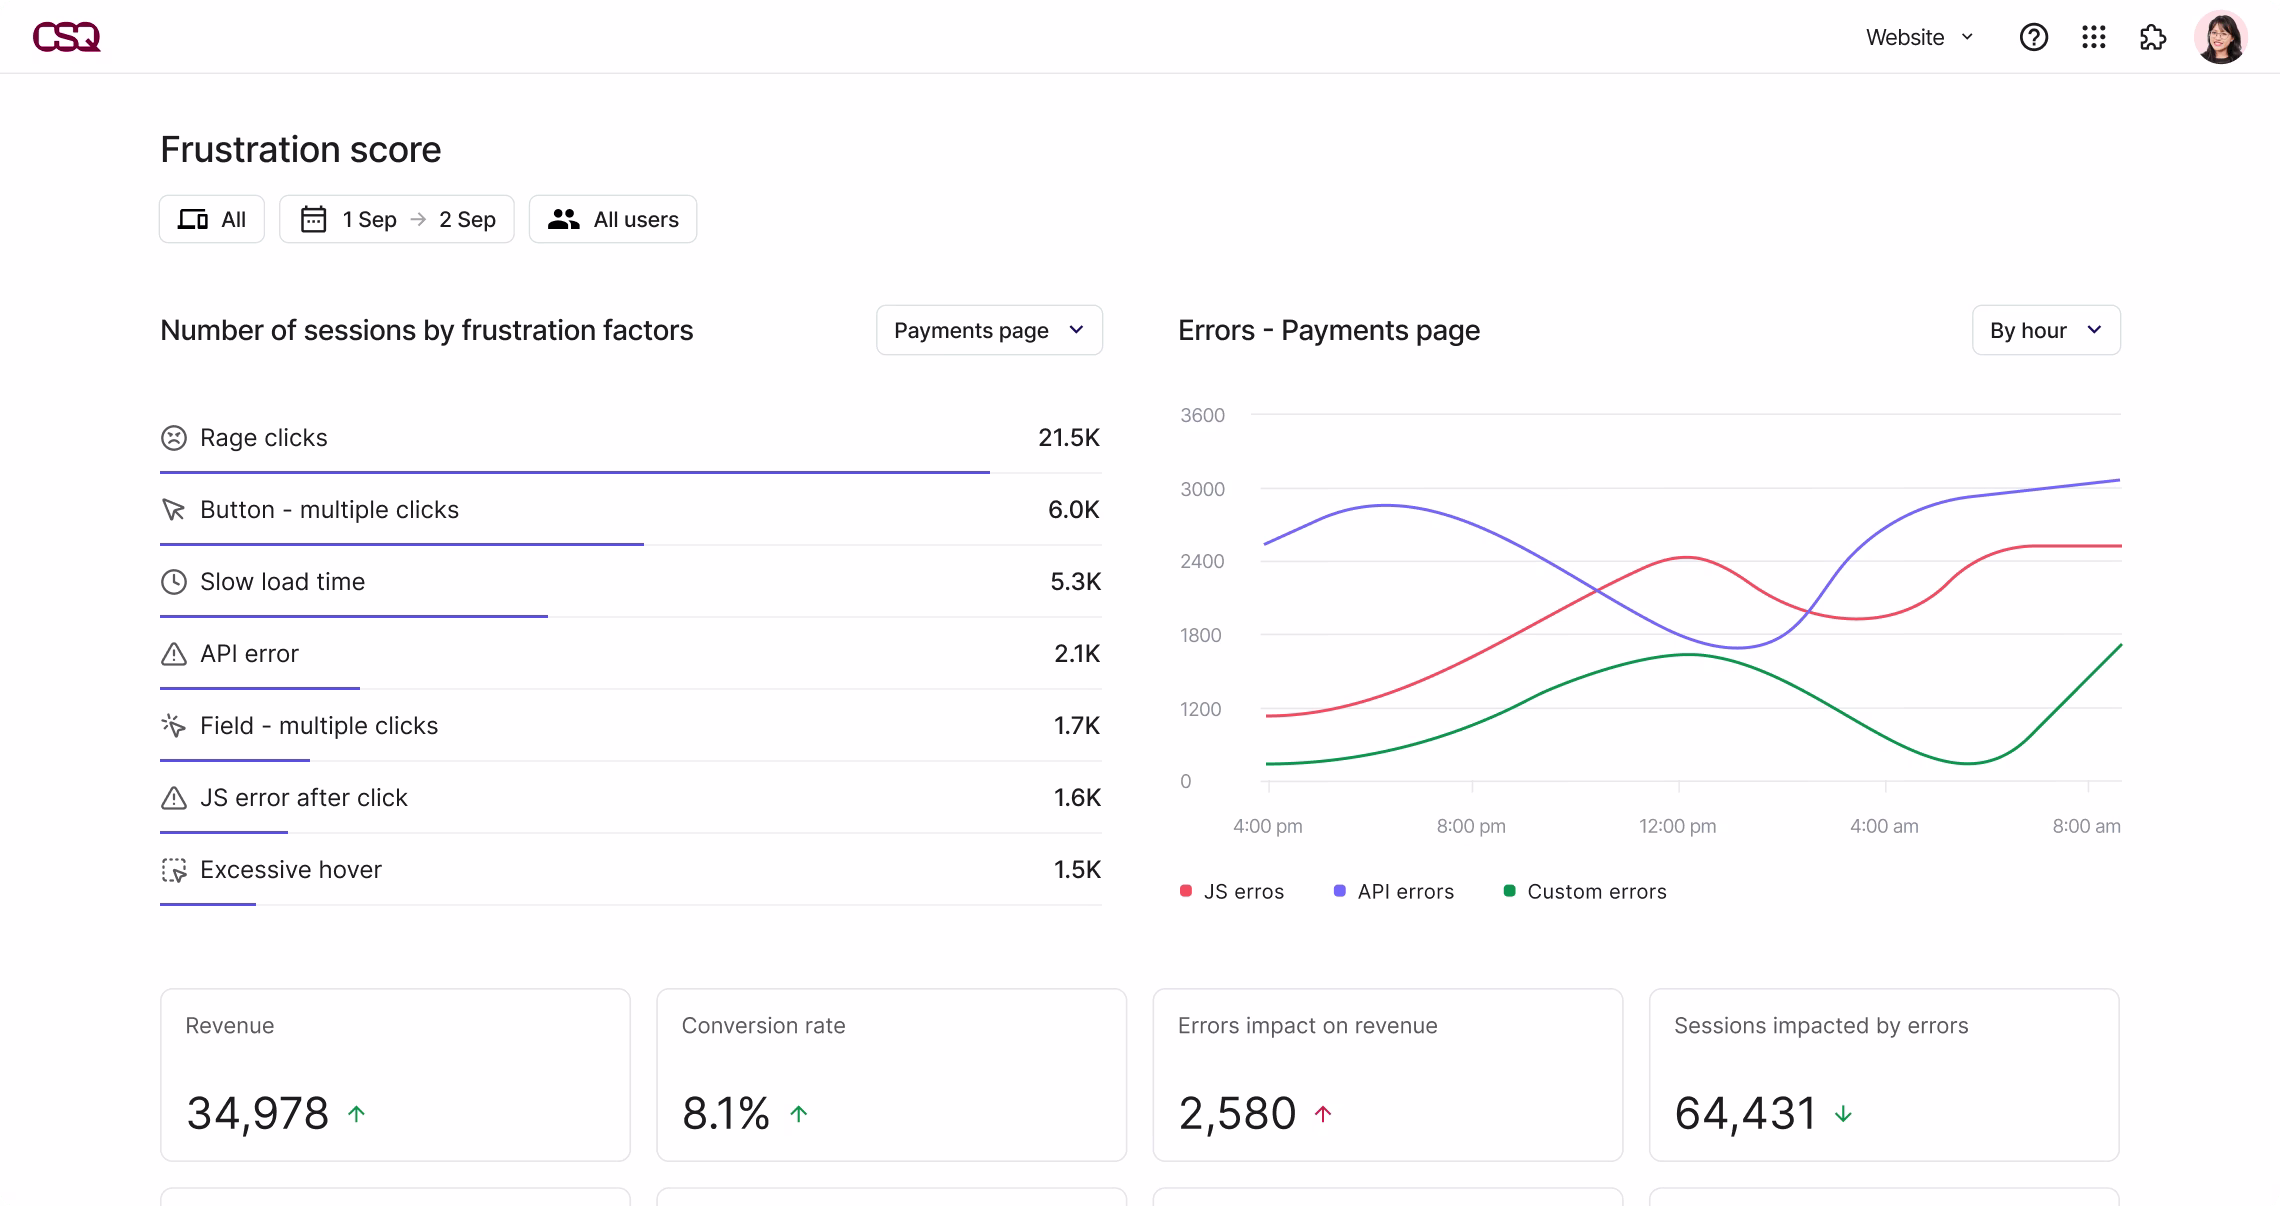Image resolution: width=2280 pixels, height=1206 pixels.
Task: Open the 1 Sep to 2 Sep date range
Action: click(397, 219)
